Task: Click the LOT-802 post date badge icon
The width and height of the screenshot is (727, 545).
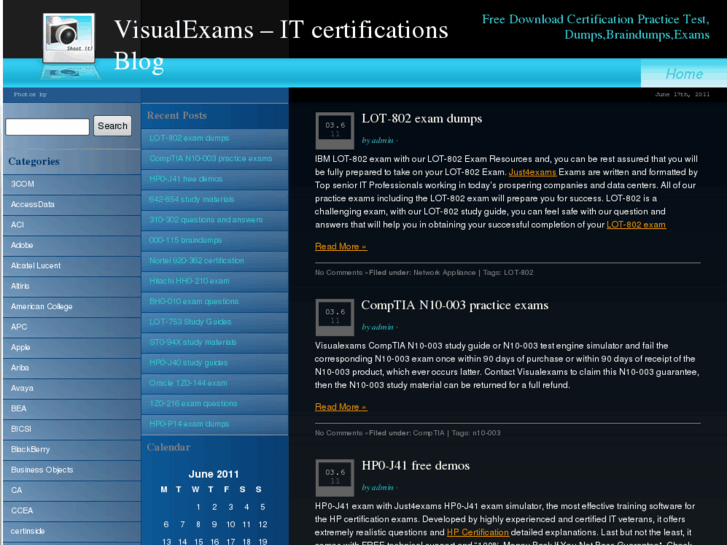Action: pos(335,130)
